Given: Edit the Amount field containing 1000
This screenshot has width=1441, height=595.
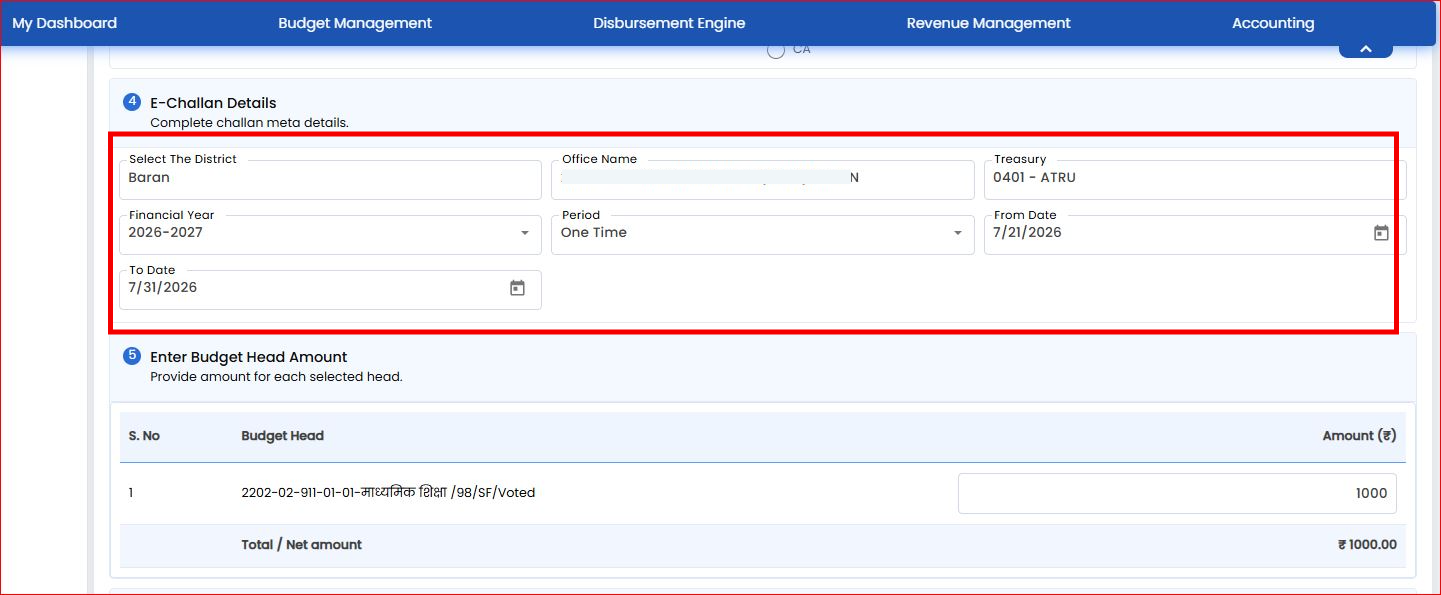Looking at the screenshot, I should (1177, 493).
